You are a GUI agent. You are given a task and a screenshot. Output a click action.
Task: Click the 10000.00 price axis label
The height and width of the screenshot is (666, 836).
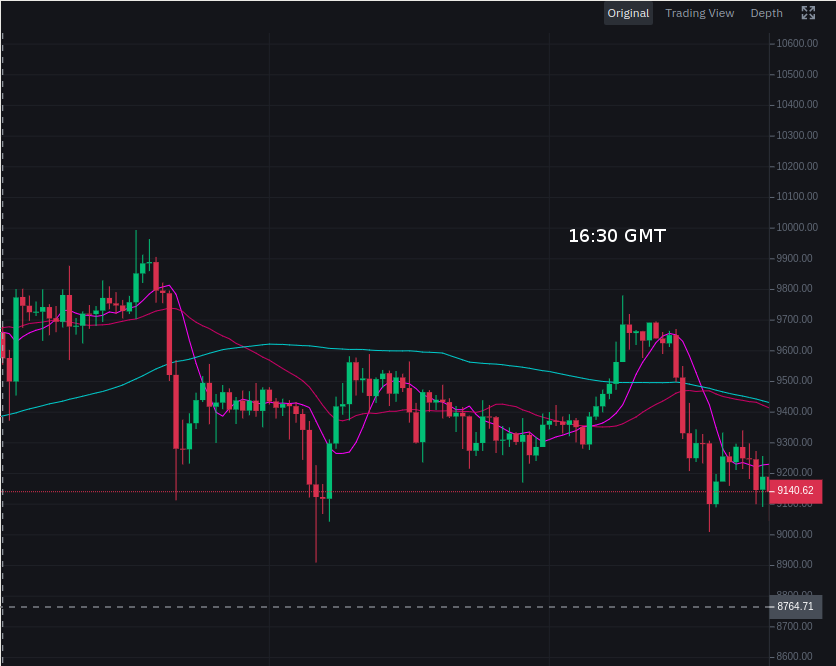(797, 227)
